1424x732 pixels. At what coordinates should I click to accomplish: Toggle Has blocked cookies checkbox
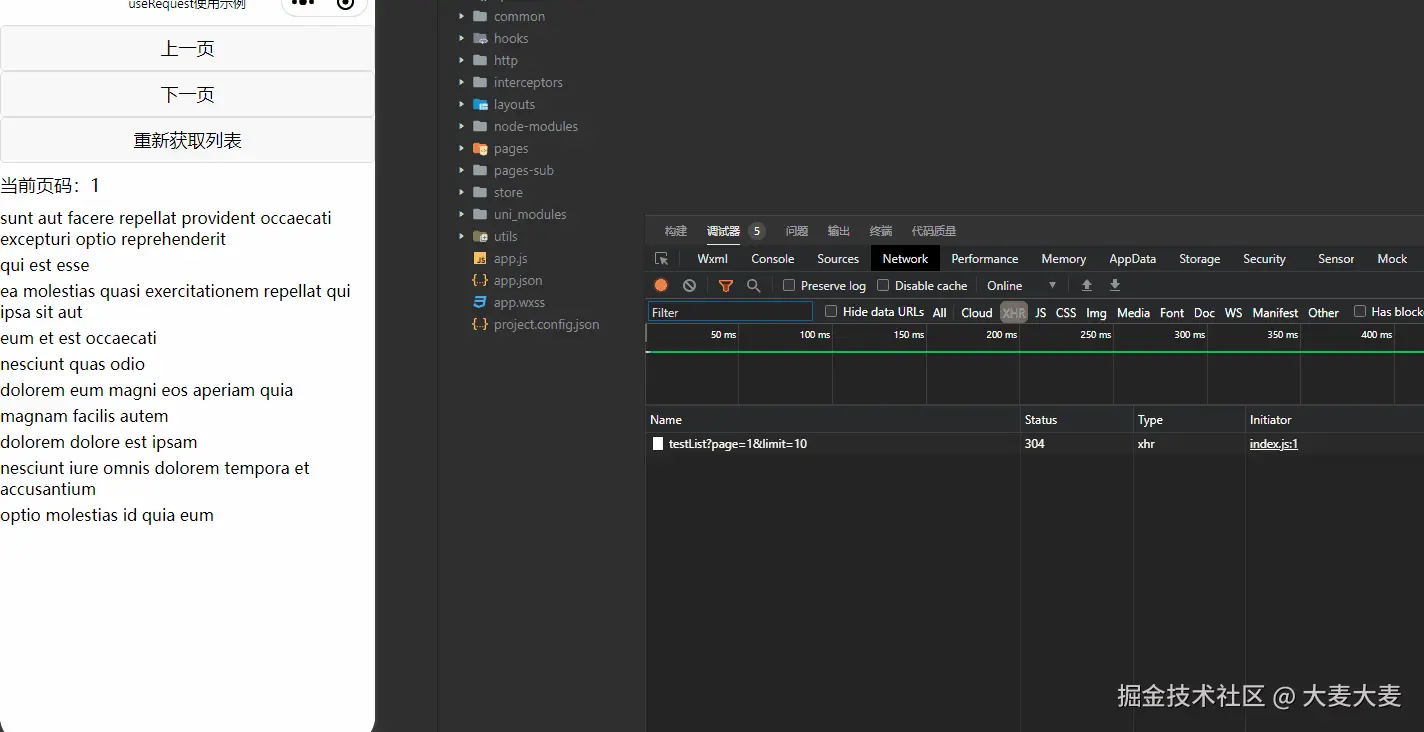click(1360, 311)
